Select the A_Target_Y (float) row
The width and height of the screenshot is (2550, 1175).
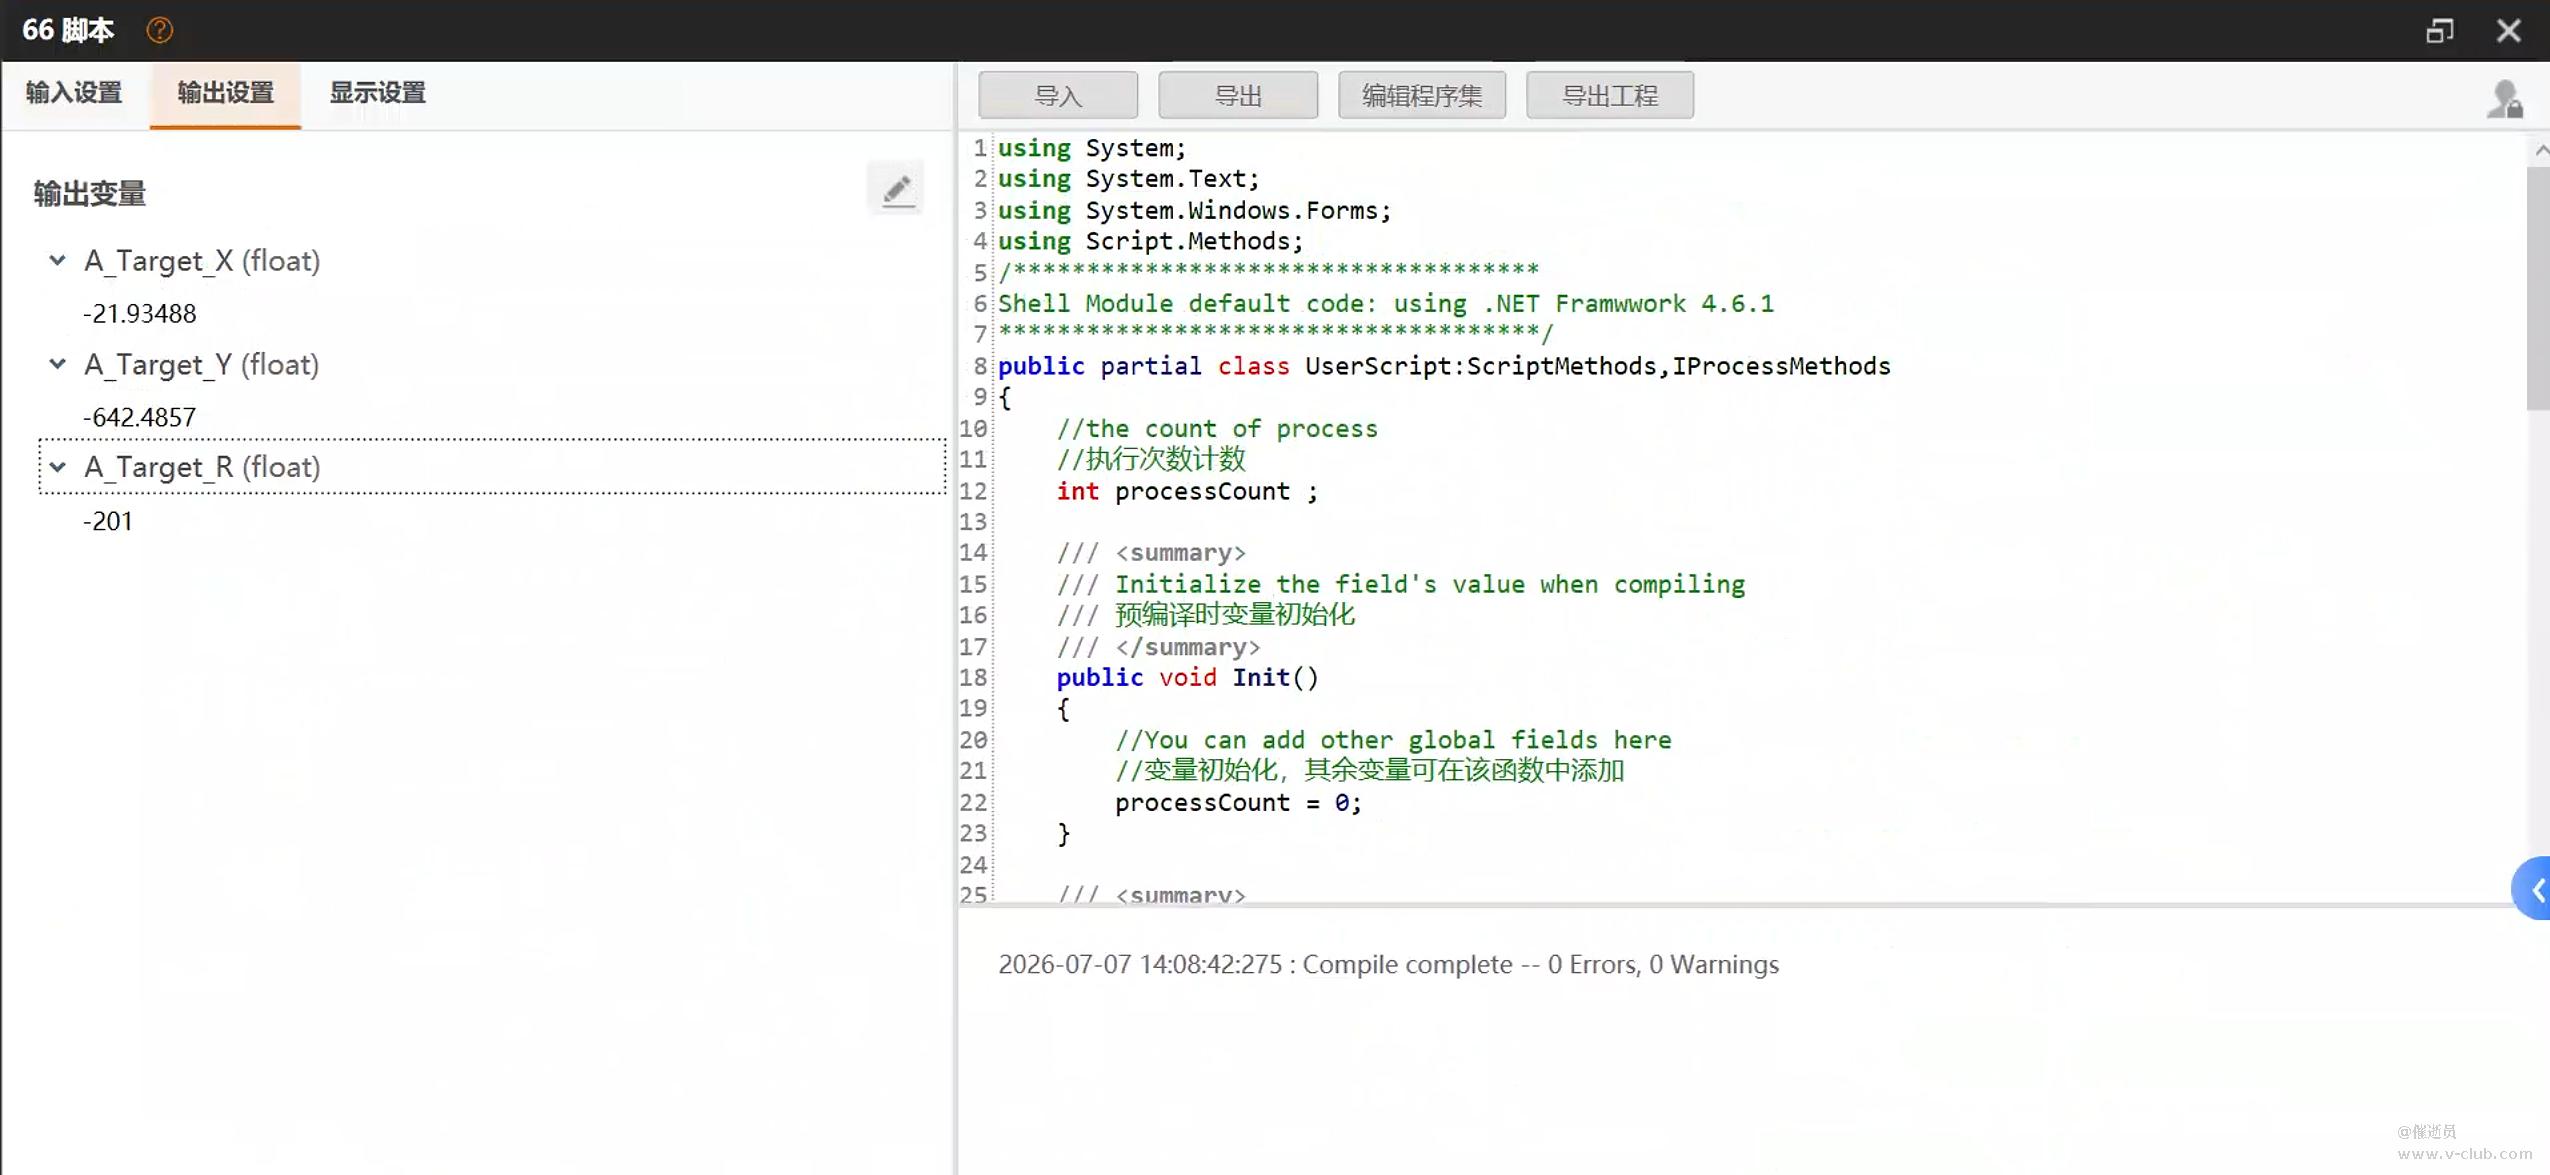click(x=492, y=364)
